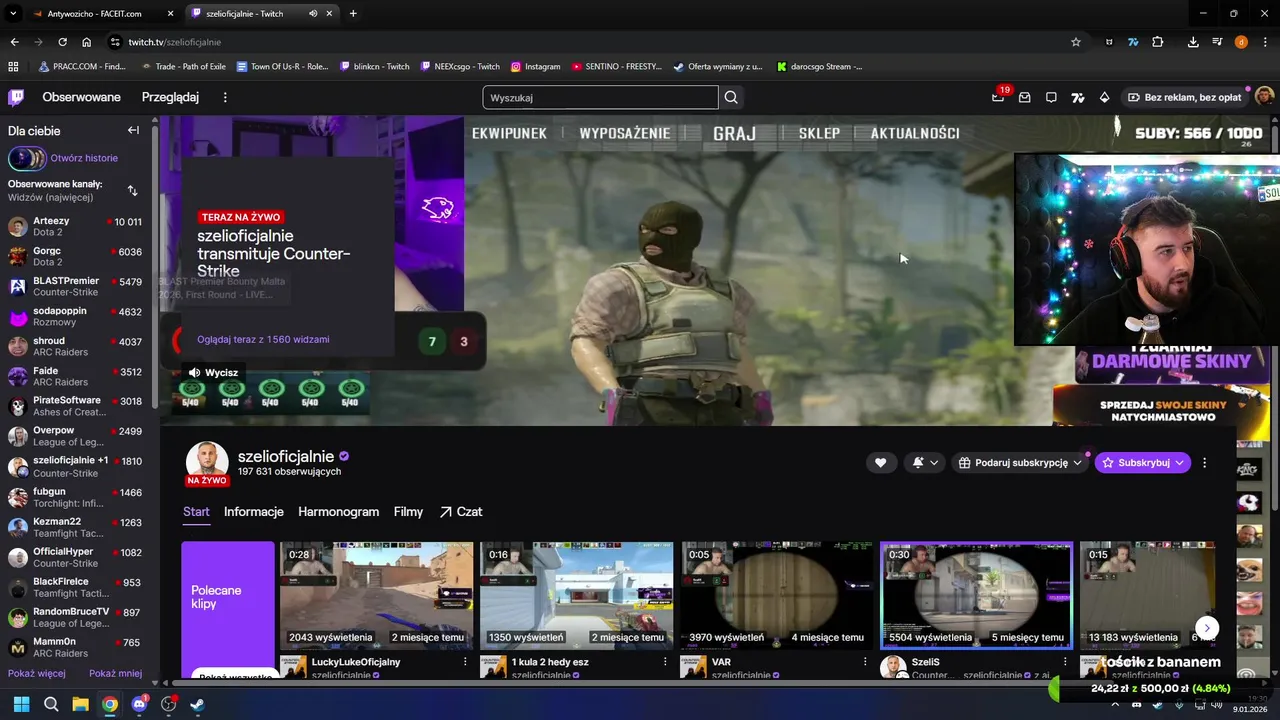Expand the Subskrybuj dropdown
This screenshot has width=1280, height=720.
click(x=1179, y=462)
